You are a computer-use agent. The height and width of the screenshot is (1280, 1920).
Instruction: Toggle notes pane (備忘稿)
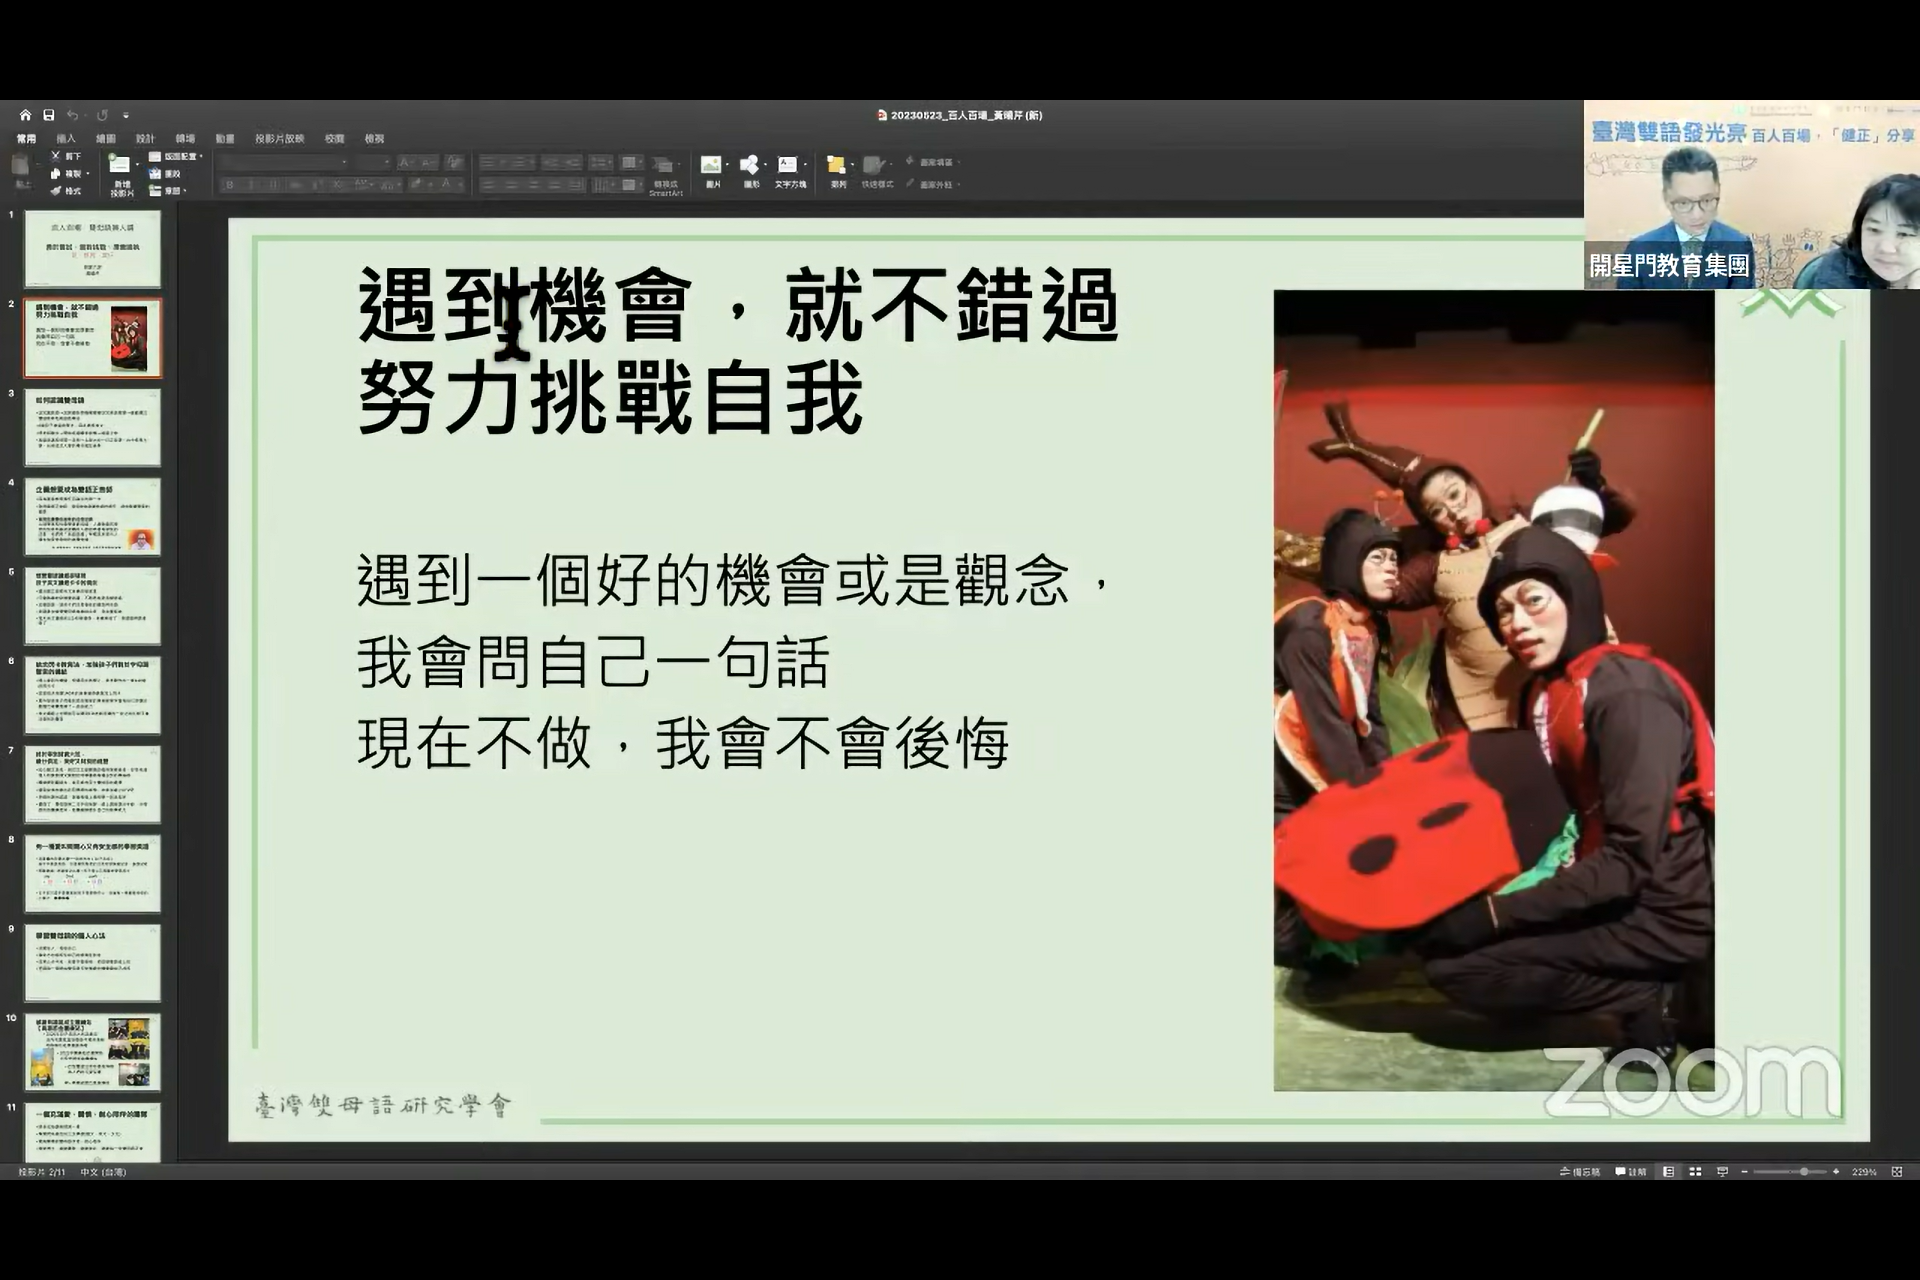1580,1171
